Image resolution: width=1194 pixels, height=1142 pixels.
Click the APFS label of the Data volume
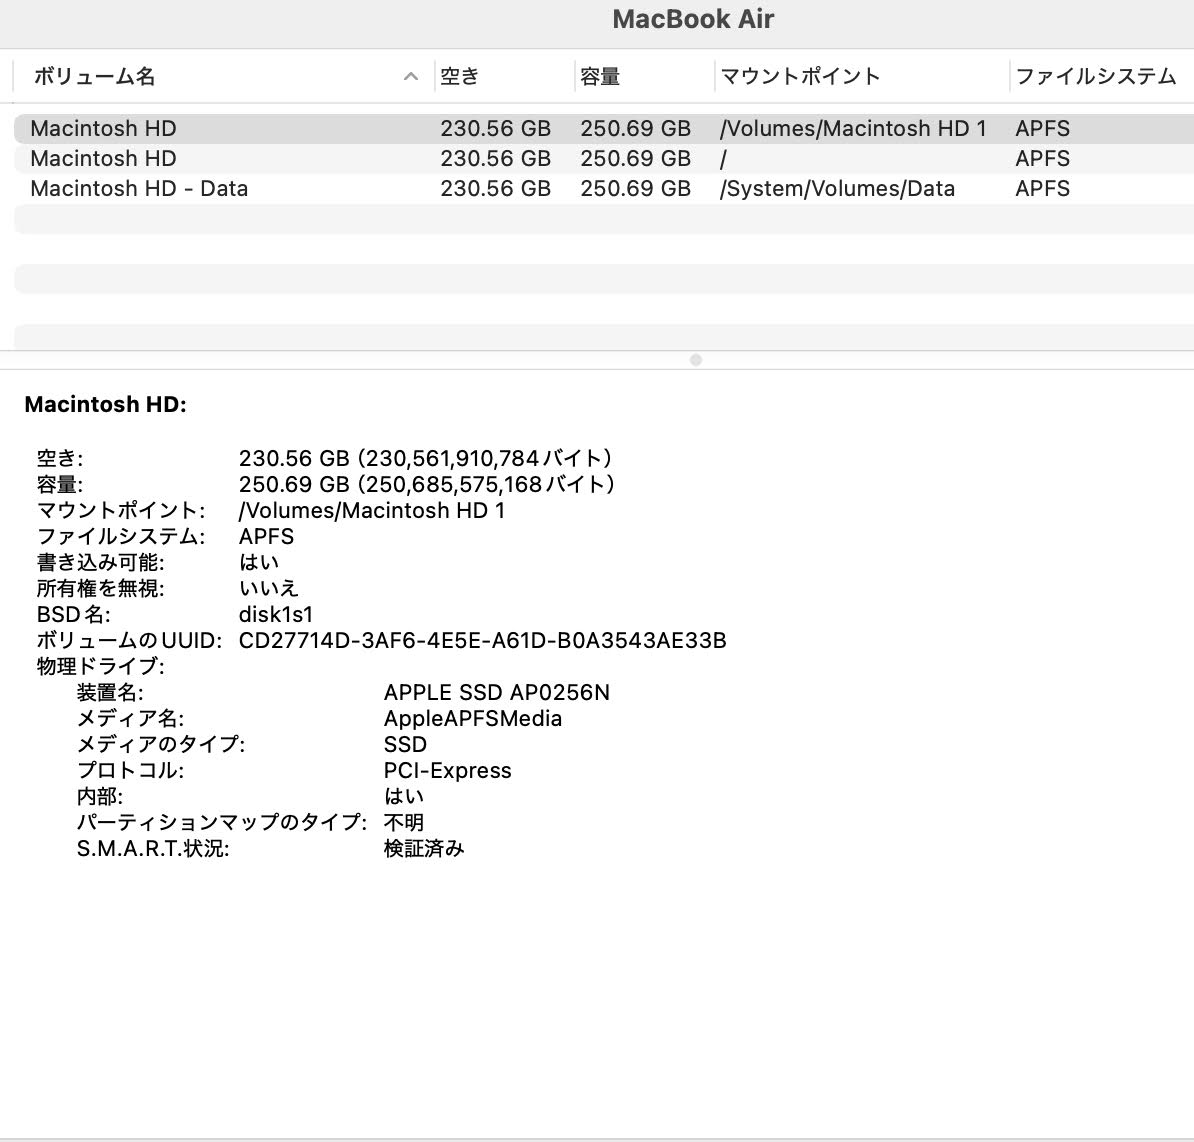[1043, 188]
